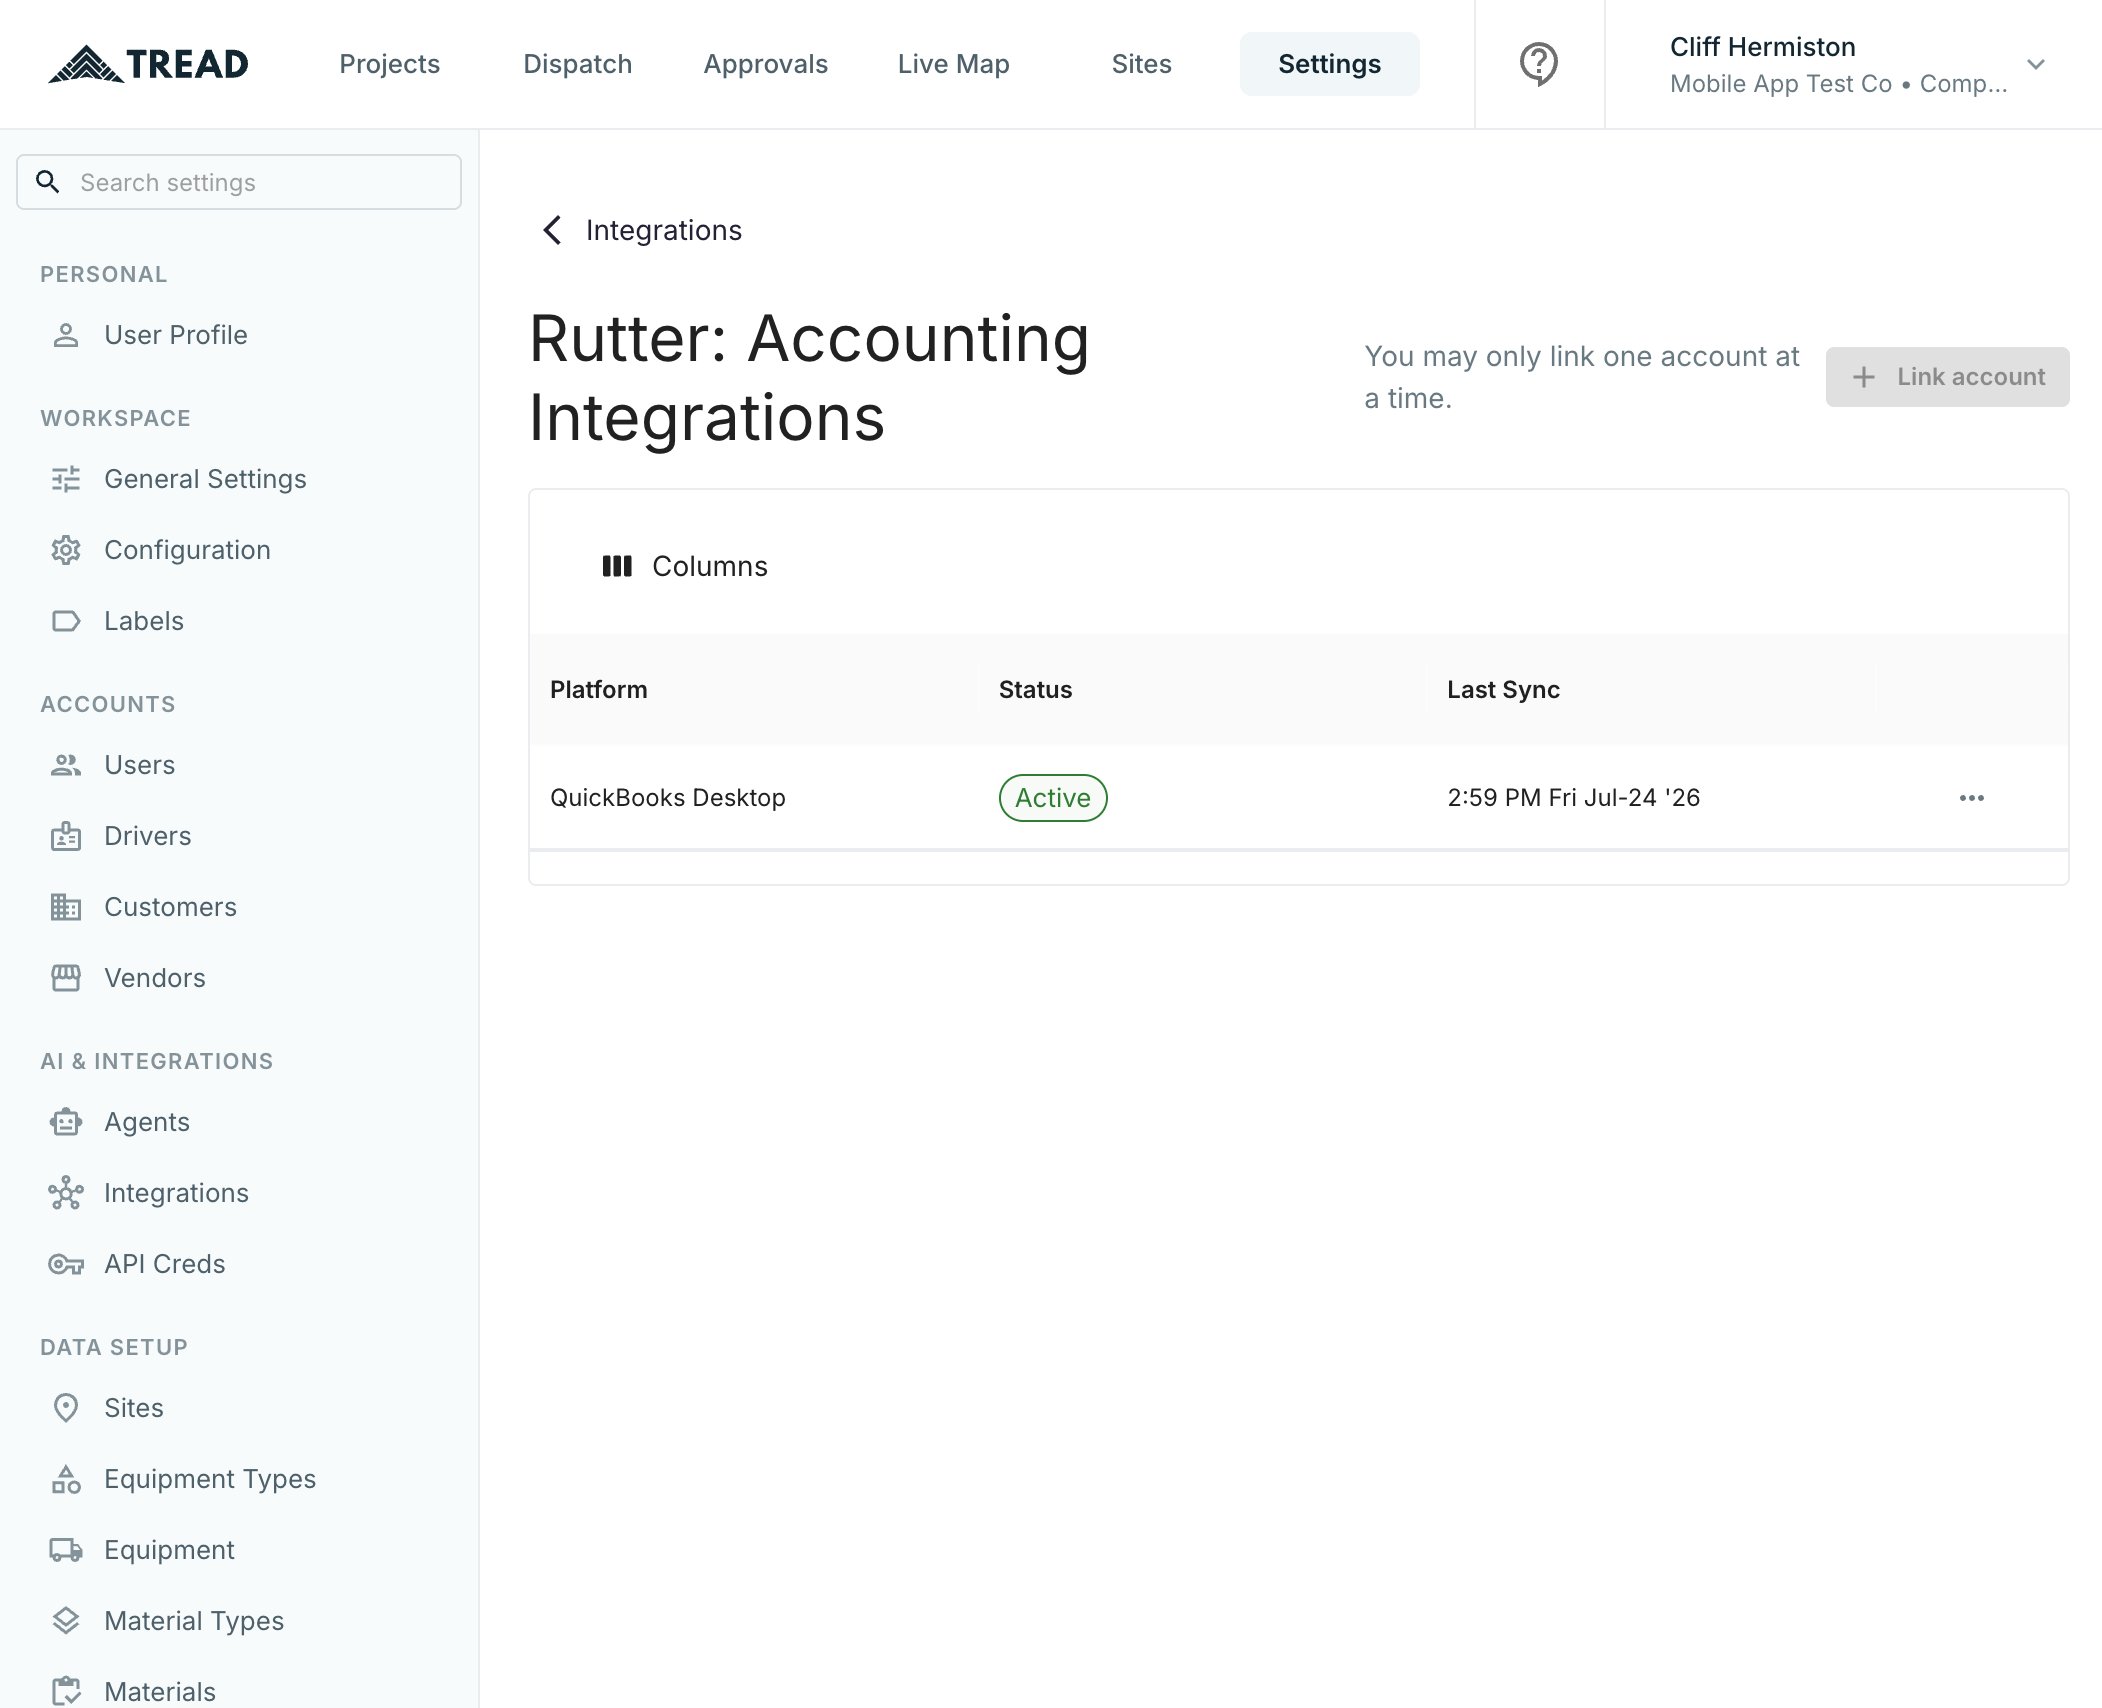Viewport: 2102px width, 1708px height.
Task: Click the Configuration gear icon
Action: (x=66, y=550)
